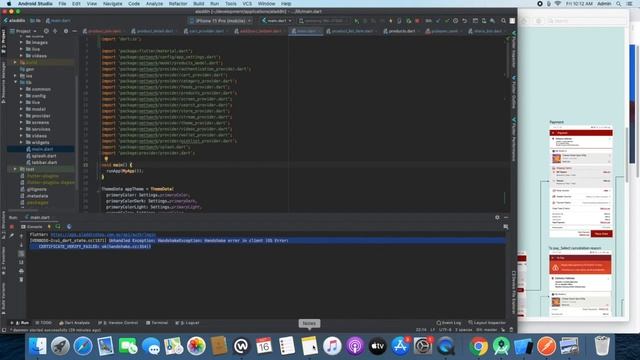Select main.dart in the project tree
Screen dimensions: 640x360
[42, 149]
